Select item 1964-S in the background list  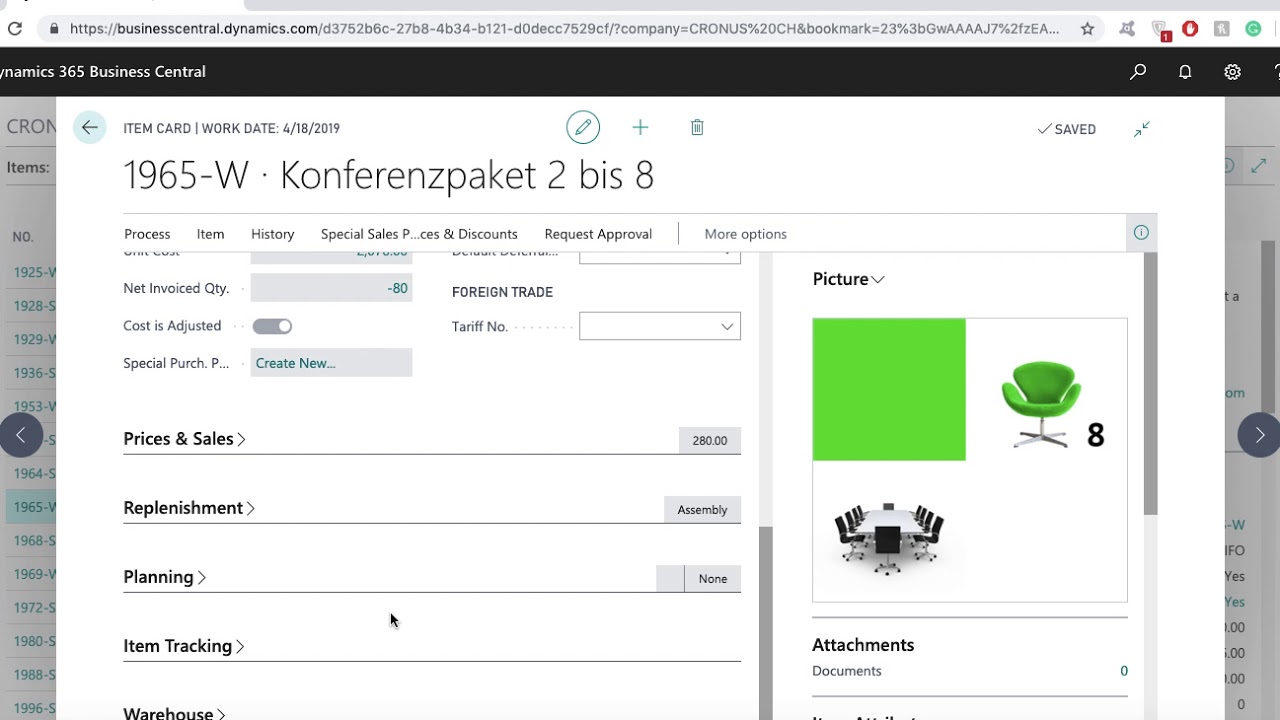tap(35, 473)
